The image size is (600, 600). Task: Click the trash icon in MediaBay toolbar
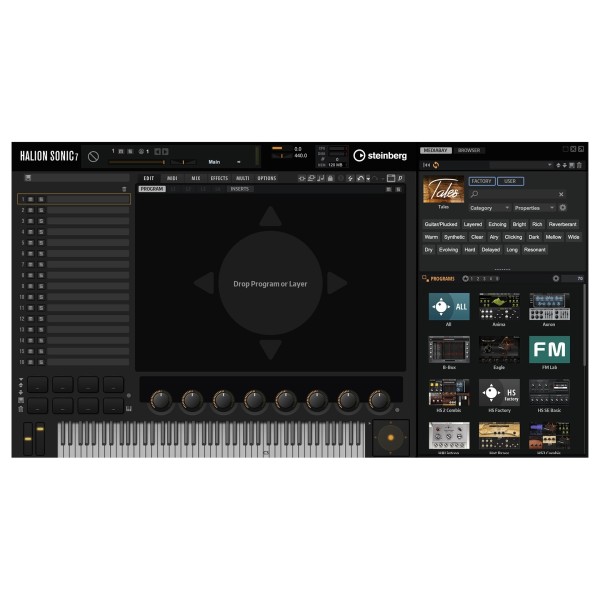[579, 165]
